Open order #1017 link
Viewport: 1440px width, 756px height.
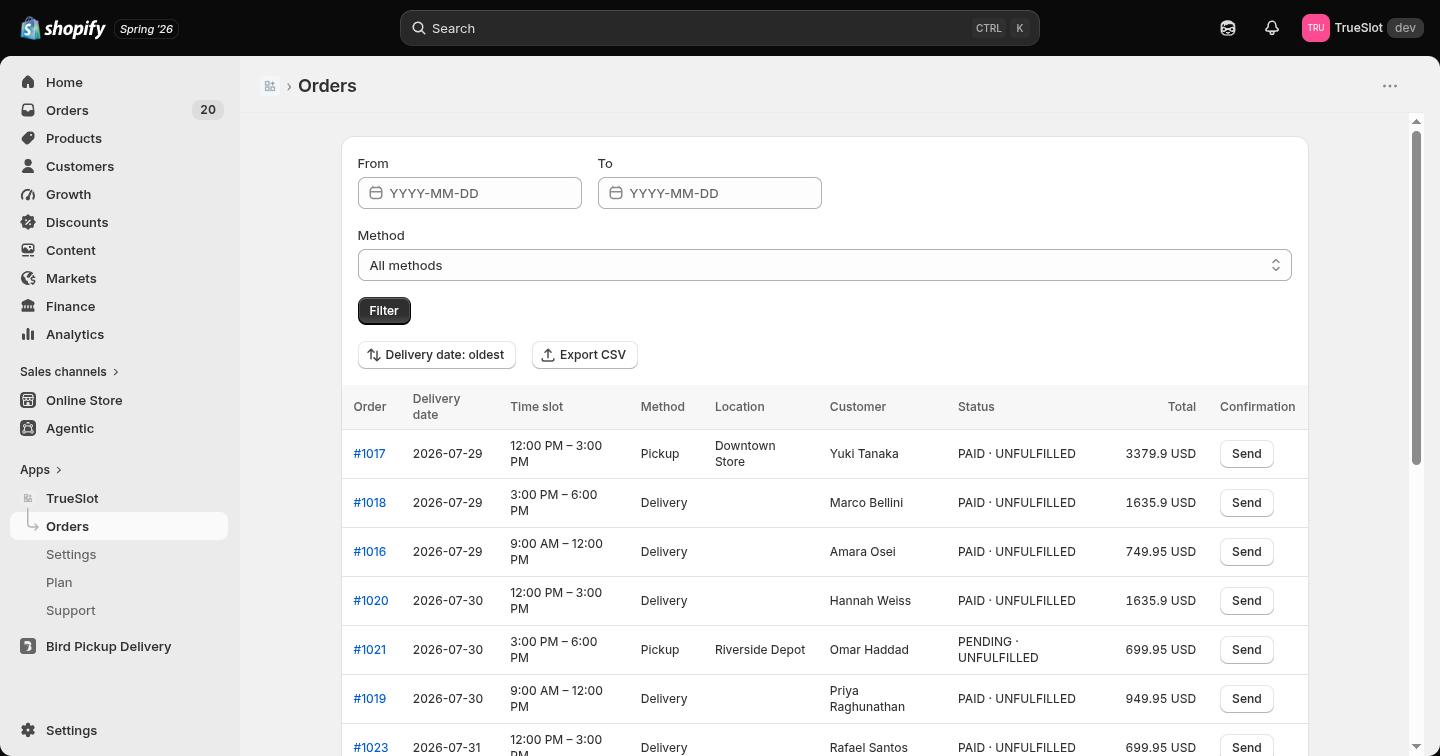369,454
